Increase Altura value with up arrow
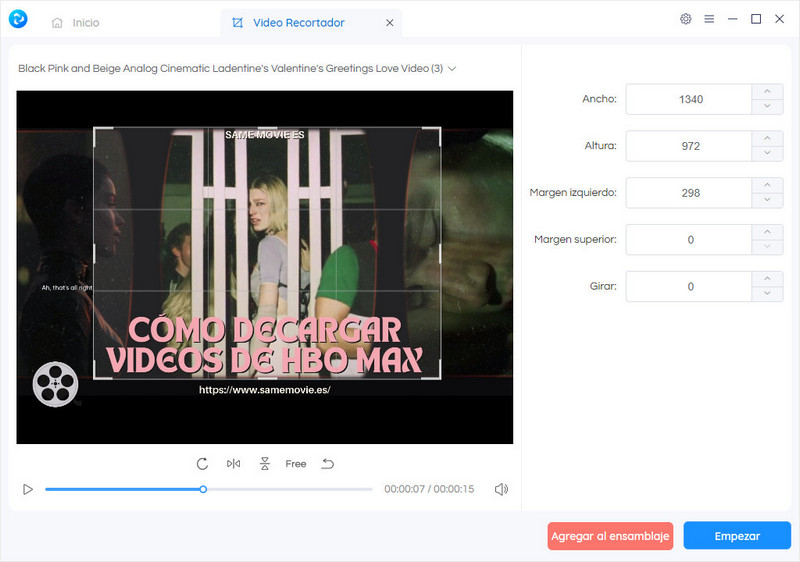The height and width of the screenshot is (562, 800). [767, 139]
